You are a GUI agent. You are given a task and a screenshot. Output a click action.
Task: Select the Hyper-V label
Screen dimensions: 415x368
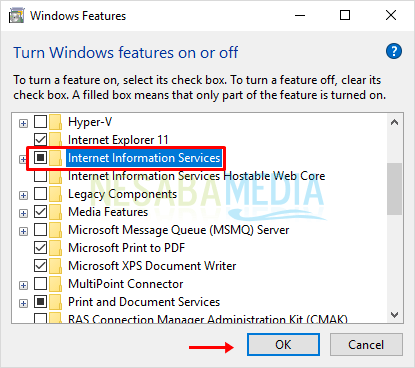point(90,122)
